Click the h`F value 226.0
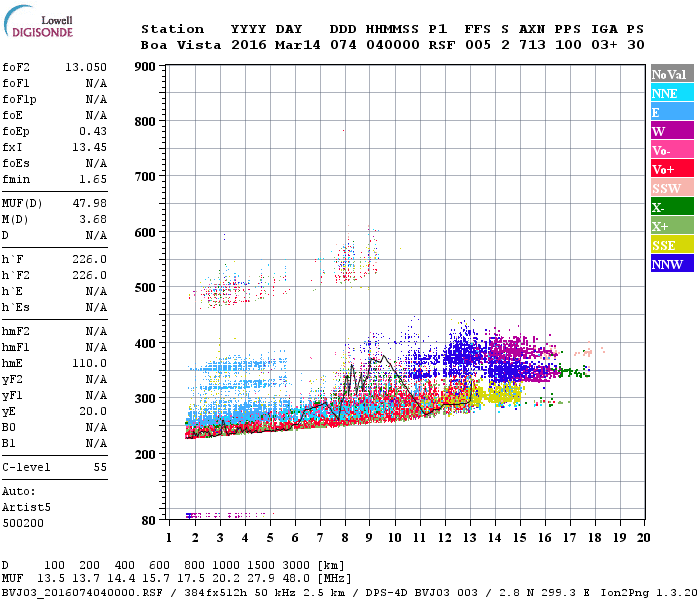The image size is (700, 600). click(89, 259)
